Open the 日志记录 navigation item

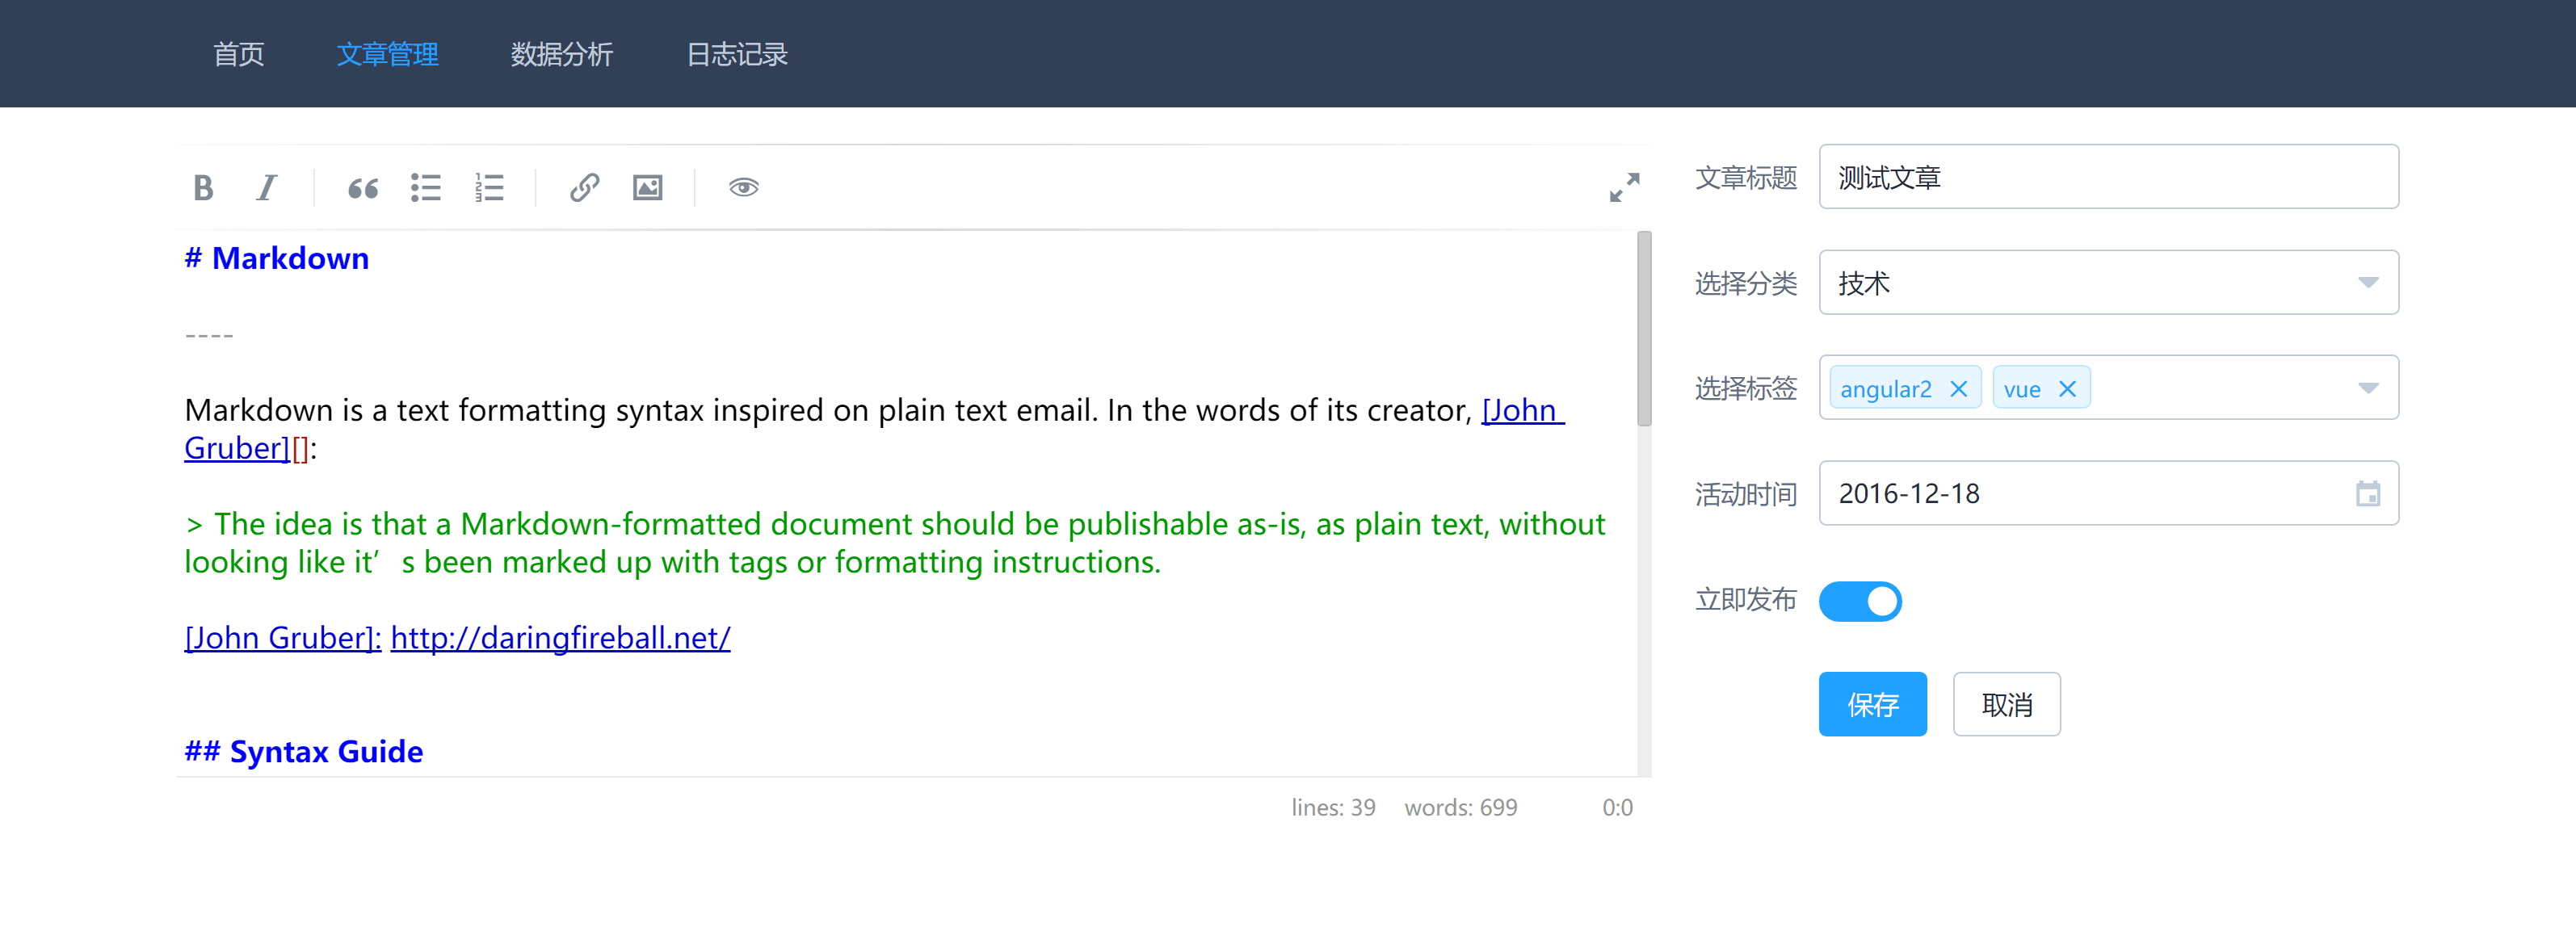tap(737, 54)
